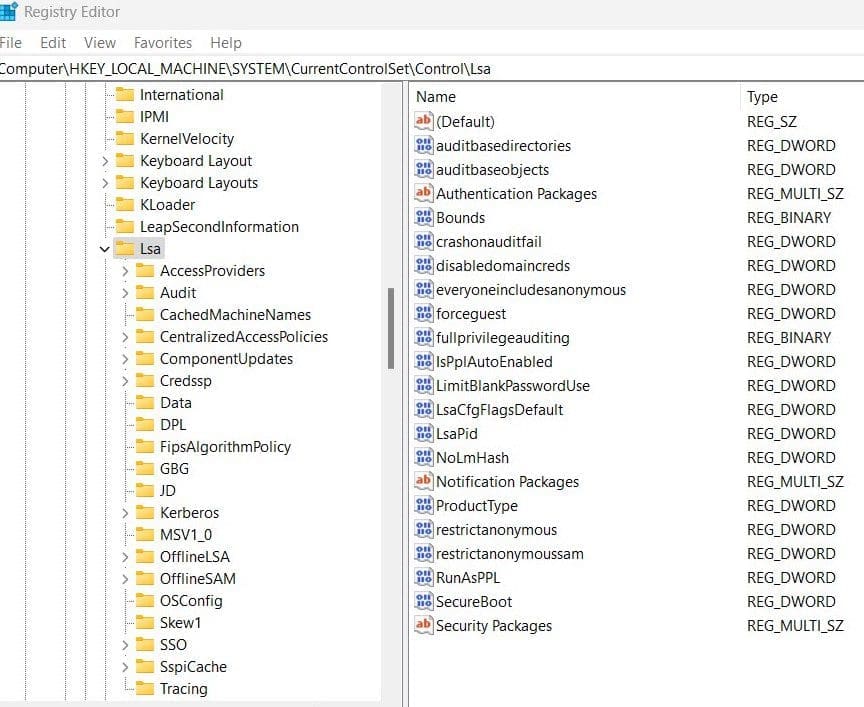Click the Kerberos folder icon
The width and height of the screenshot is (864, 707).
click(x=145, y=512)
